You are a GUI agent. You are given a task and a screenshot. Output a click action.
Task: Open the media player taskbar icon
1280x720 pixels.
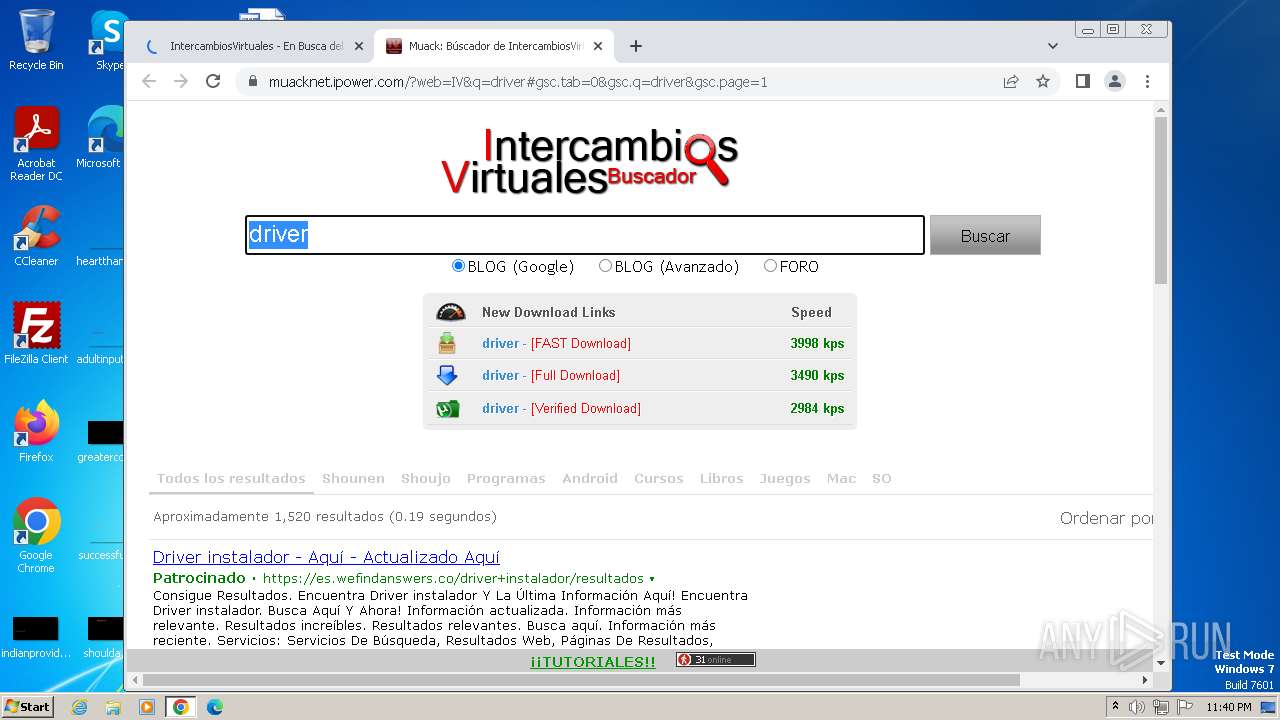coord(147,707)
